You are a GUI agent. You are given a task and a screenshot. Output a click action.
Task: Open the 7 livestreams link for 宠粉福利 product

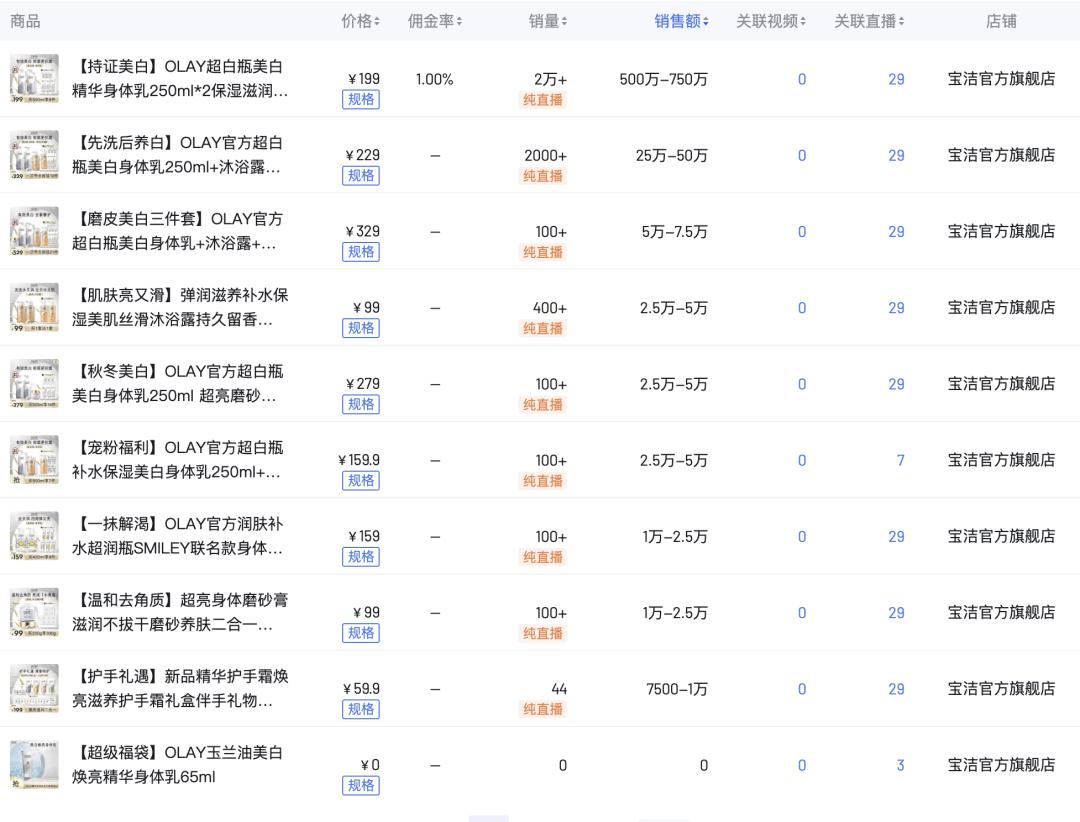pyautogui.click(x=899, y=460)
